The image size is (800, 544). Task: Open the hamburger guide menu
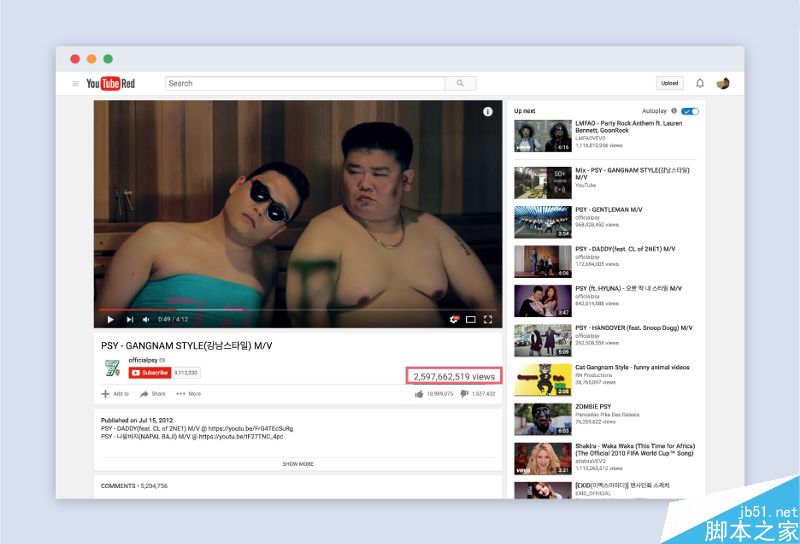click(76, 84)
